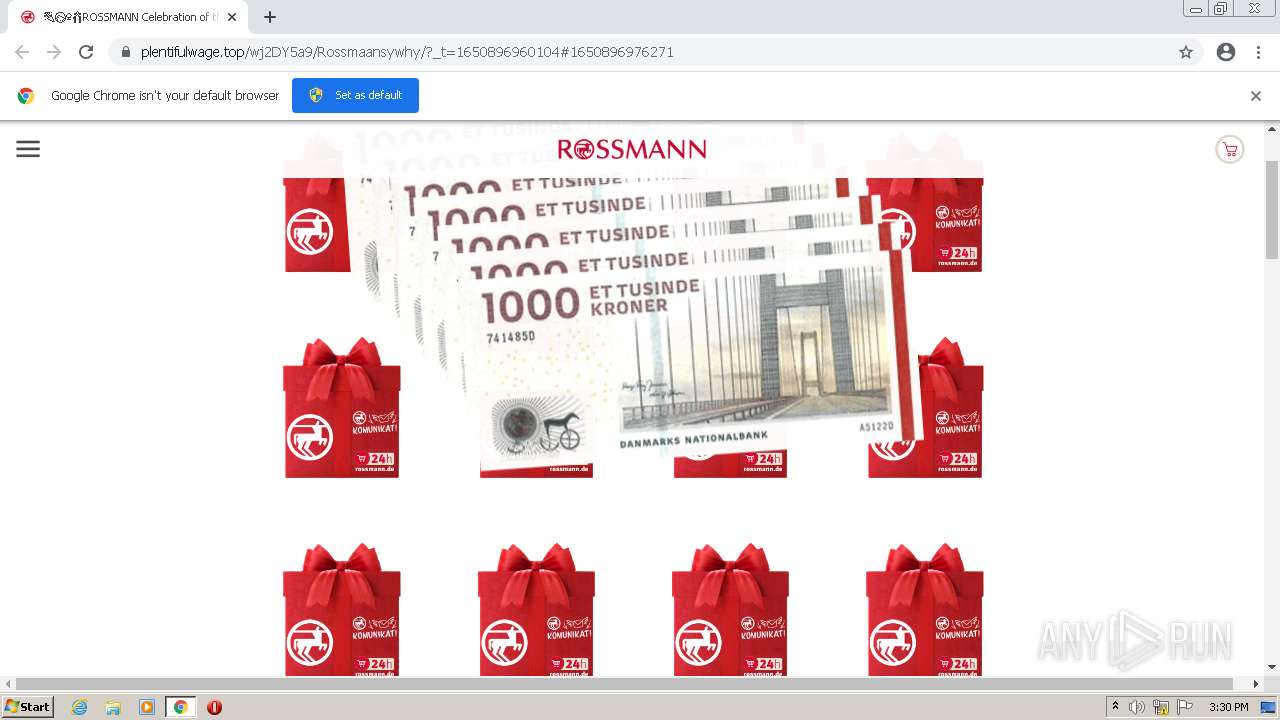
Task: Open the media player taskbar icon
Action: [147, 707]
